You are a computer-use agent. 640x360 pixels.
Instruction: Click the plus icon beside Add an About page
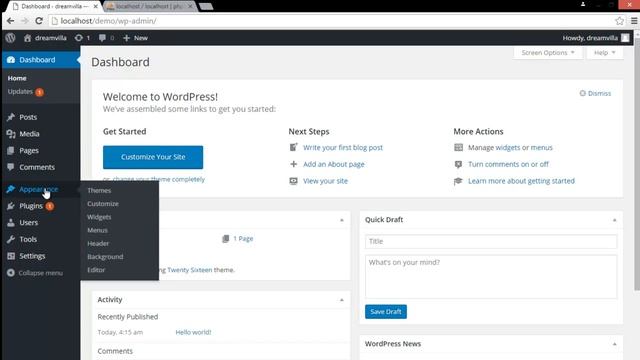(x=293, y=164)
